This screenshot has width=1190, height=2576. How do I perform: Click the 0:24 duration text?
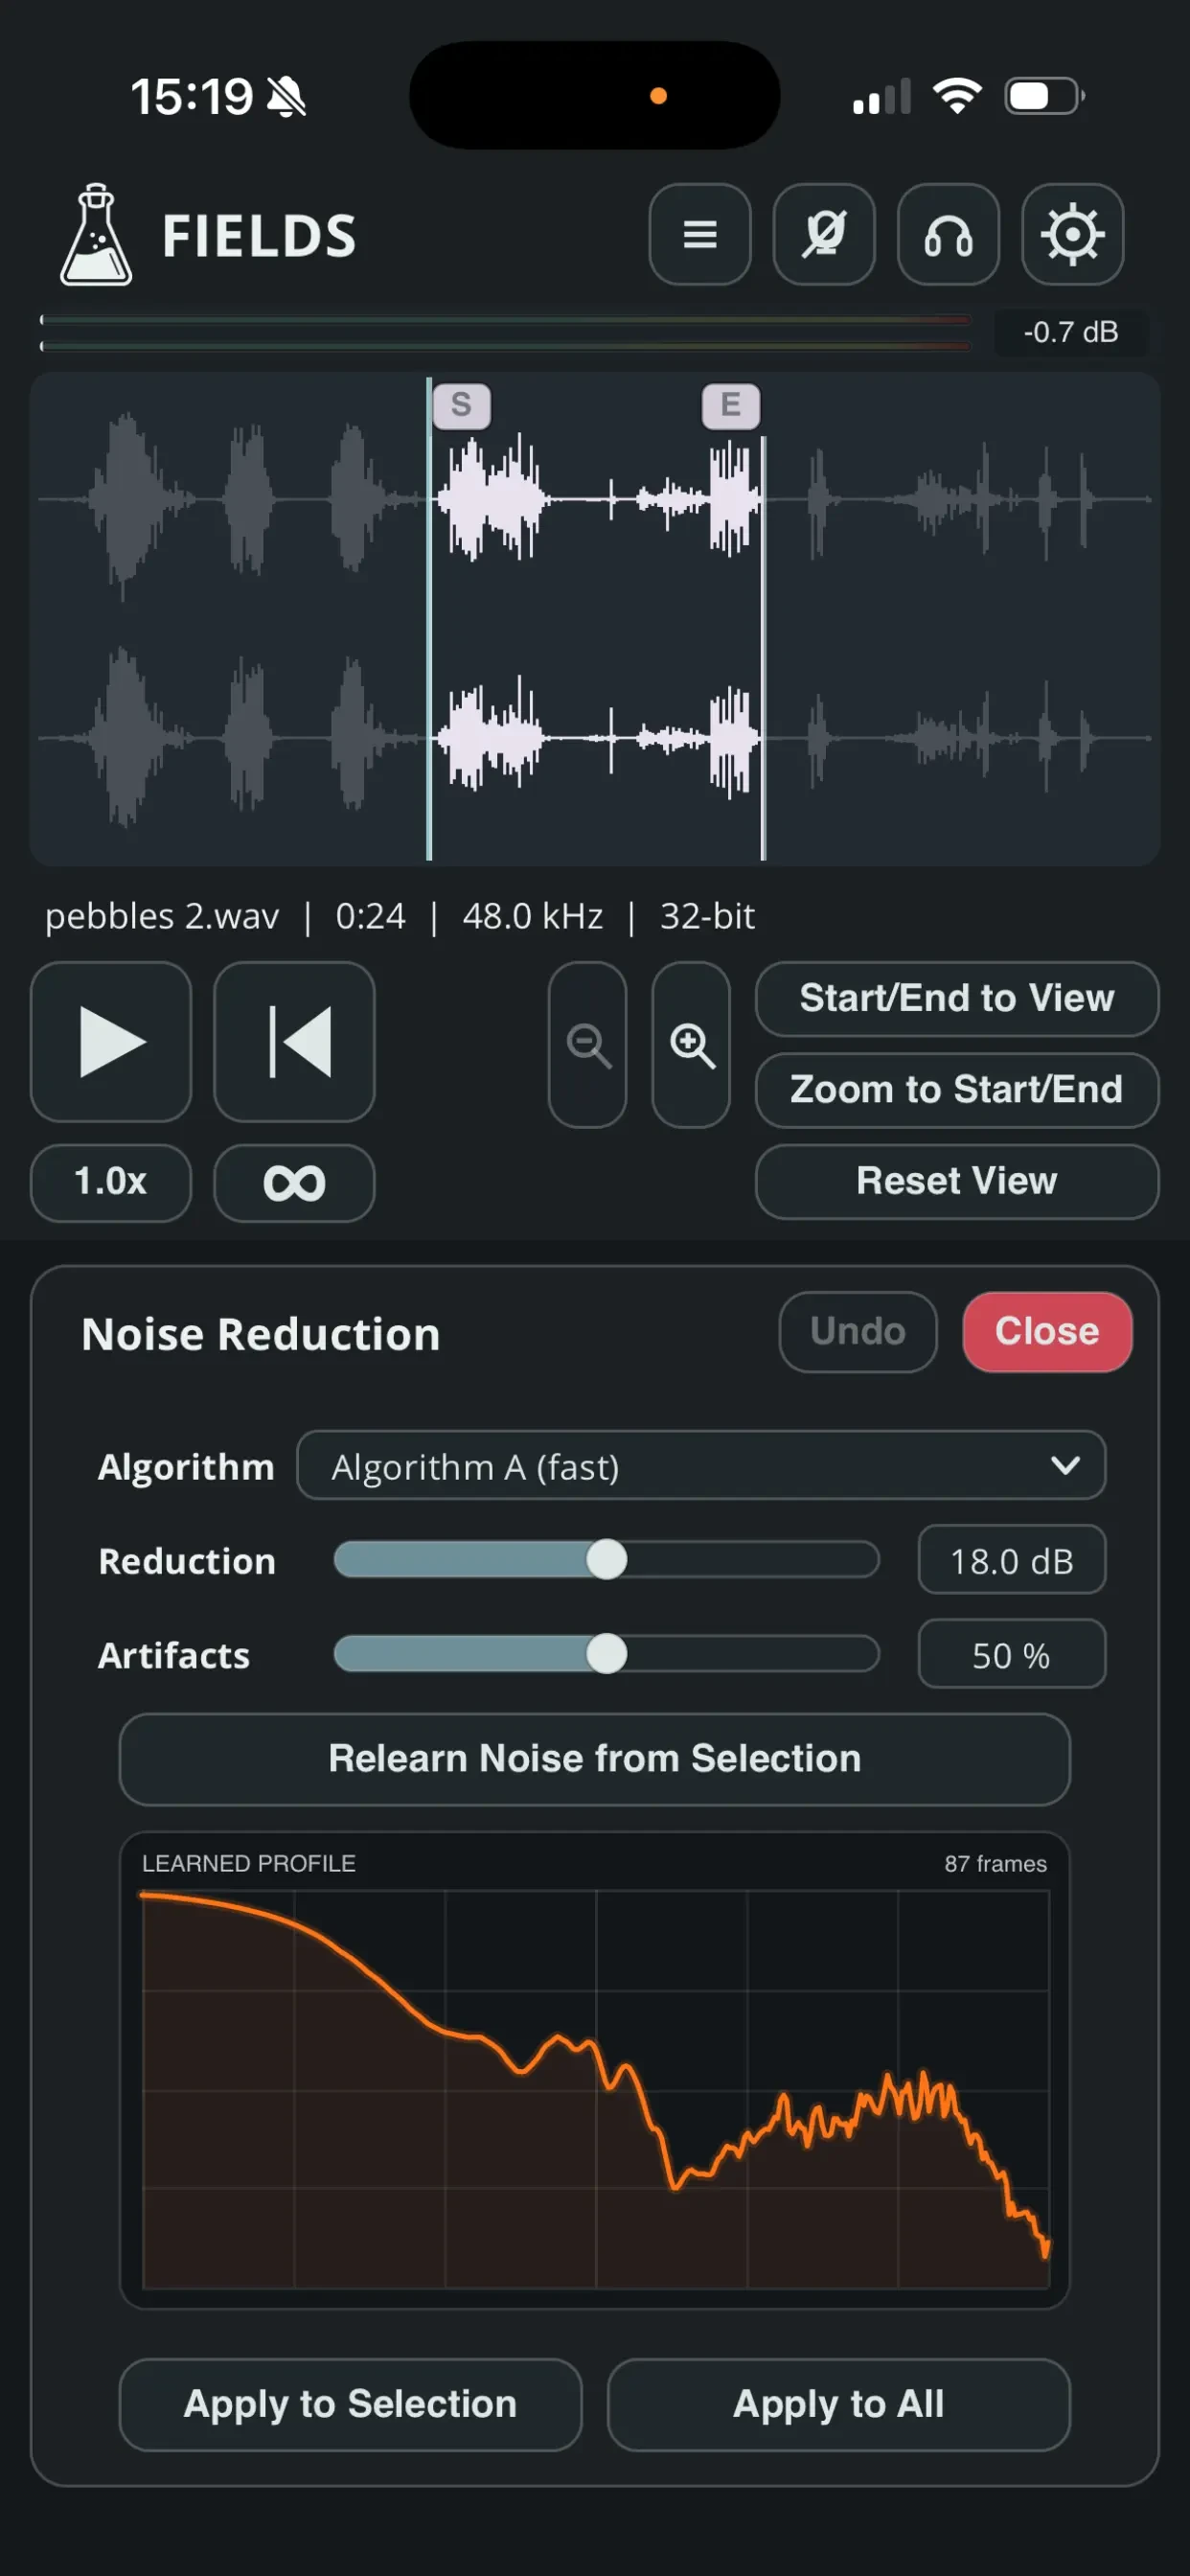370,916
